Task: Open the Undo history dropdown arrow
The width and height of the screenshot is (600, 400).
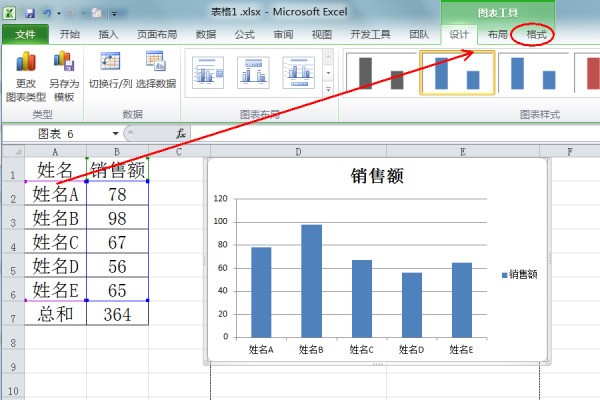Action: click(x=59, y=14)
